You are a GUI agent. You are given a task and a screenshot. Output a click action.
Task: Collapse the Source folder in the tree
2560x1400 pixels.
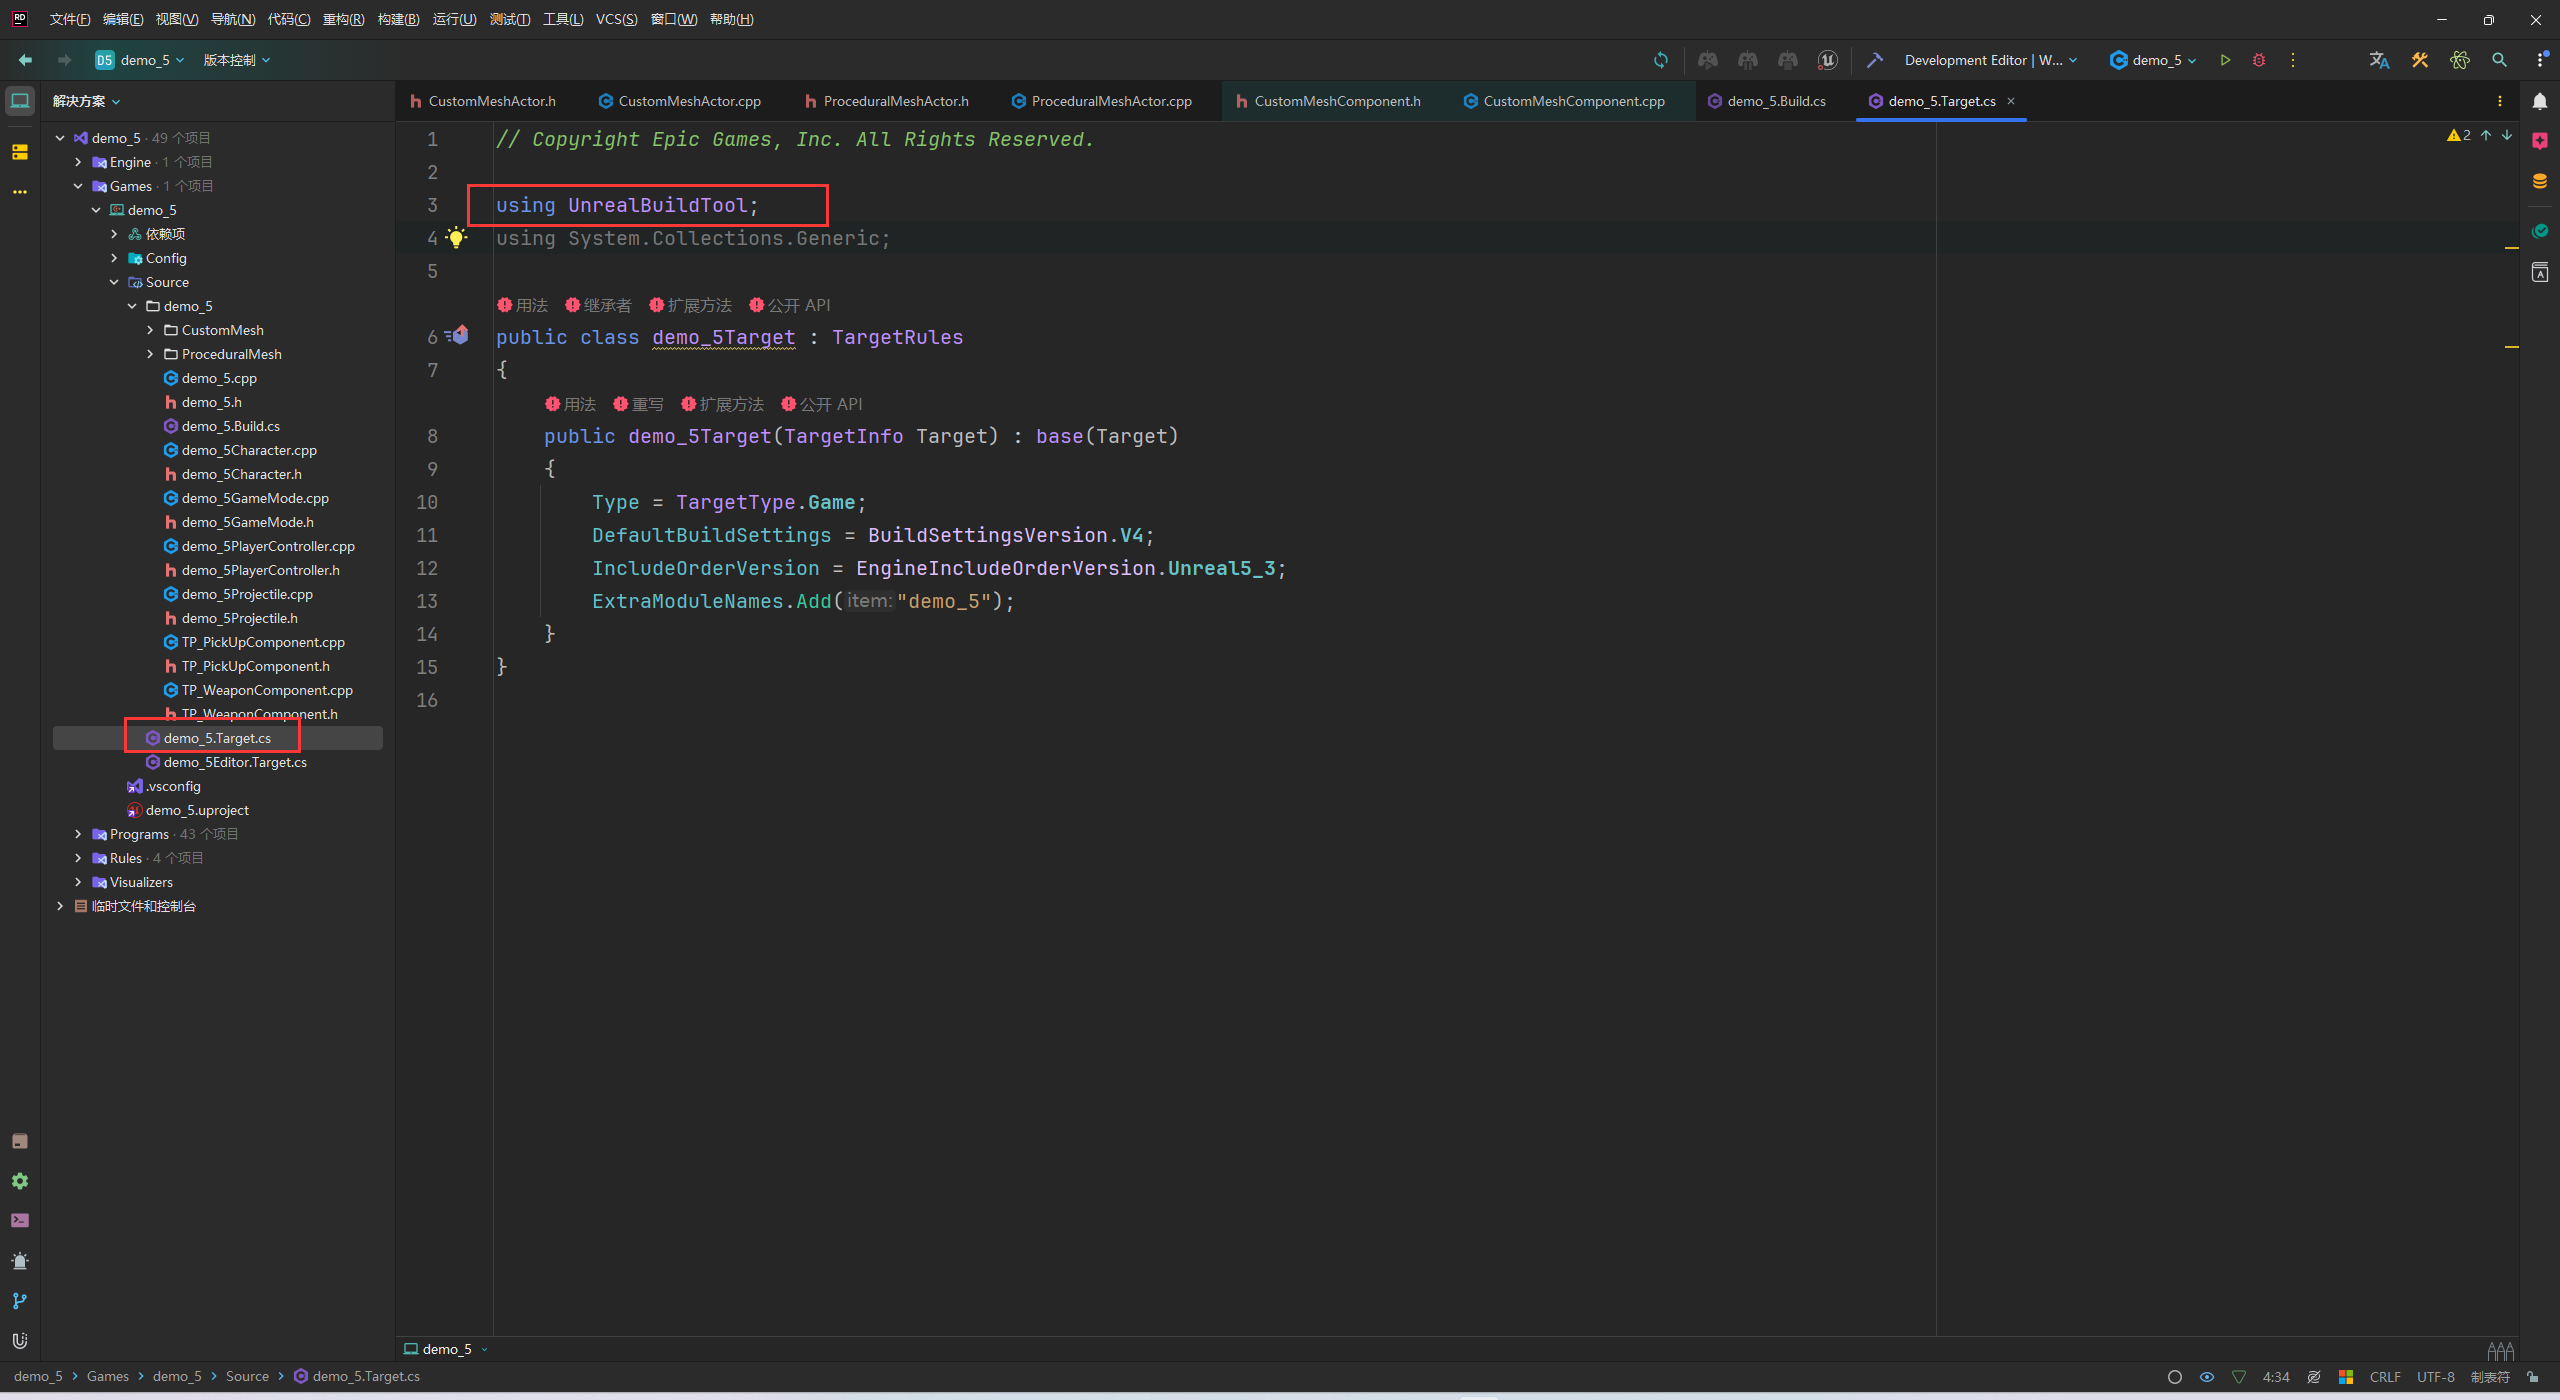114,282
